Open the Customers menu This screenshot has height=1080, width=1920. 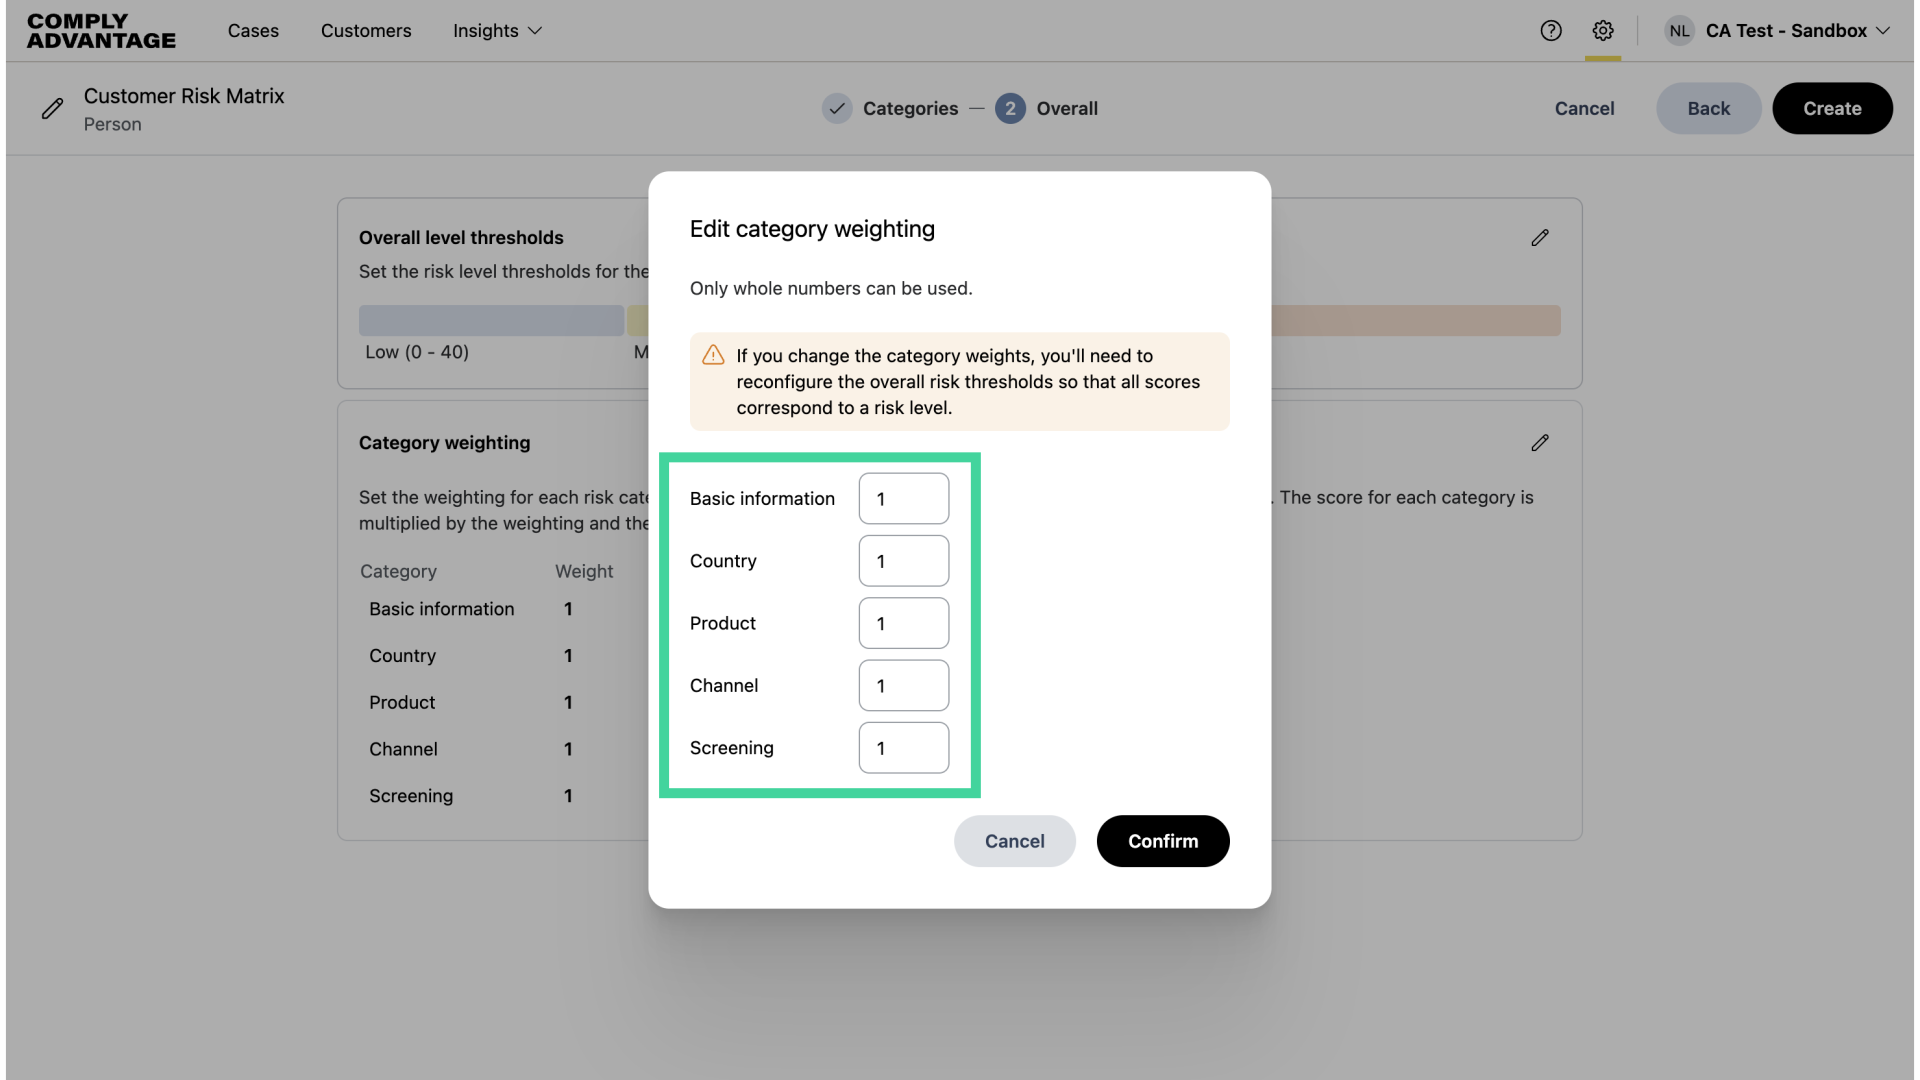(366, 31)
